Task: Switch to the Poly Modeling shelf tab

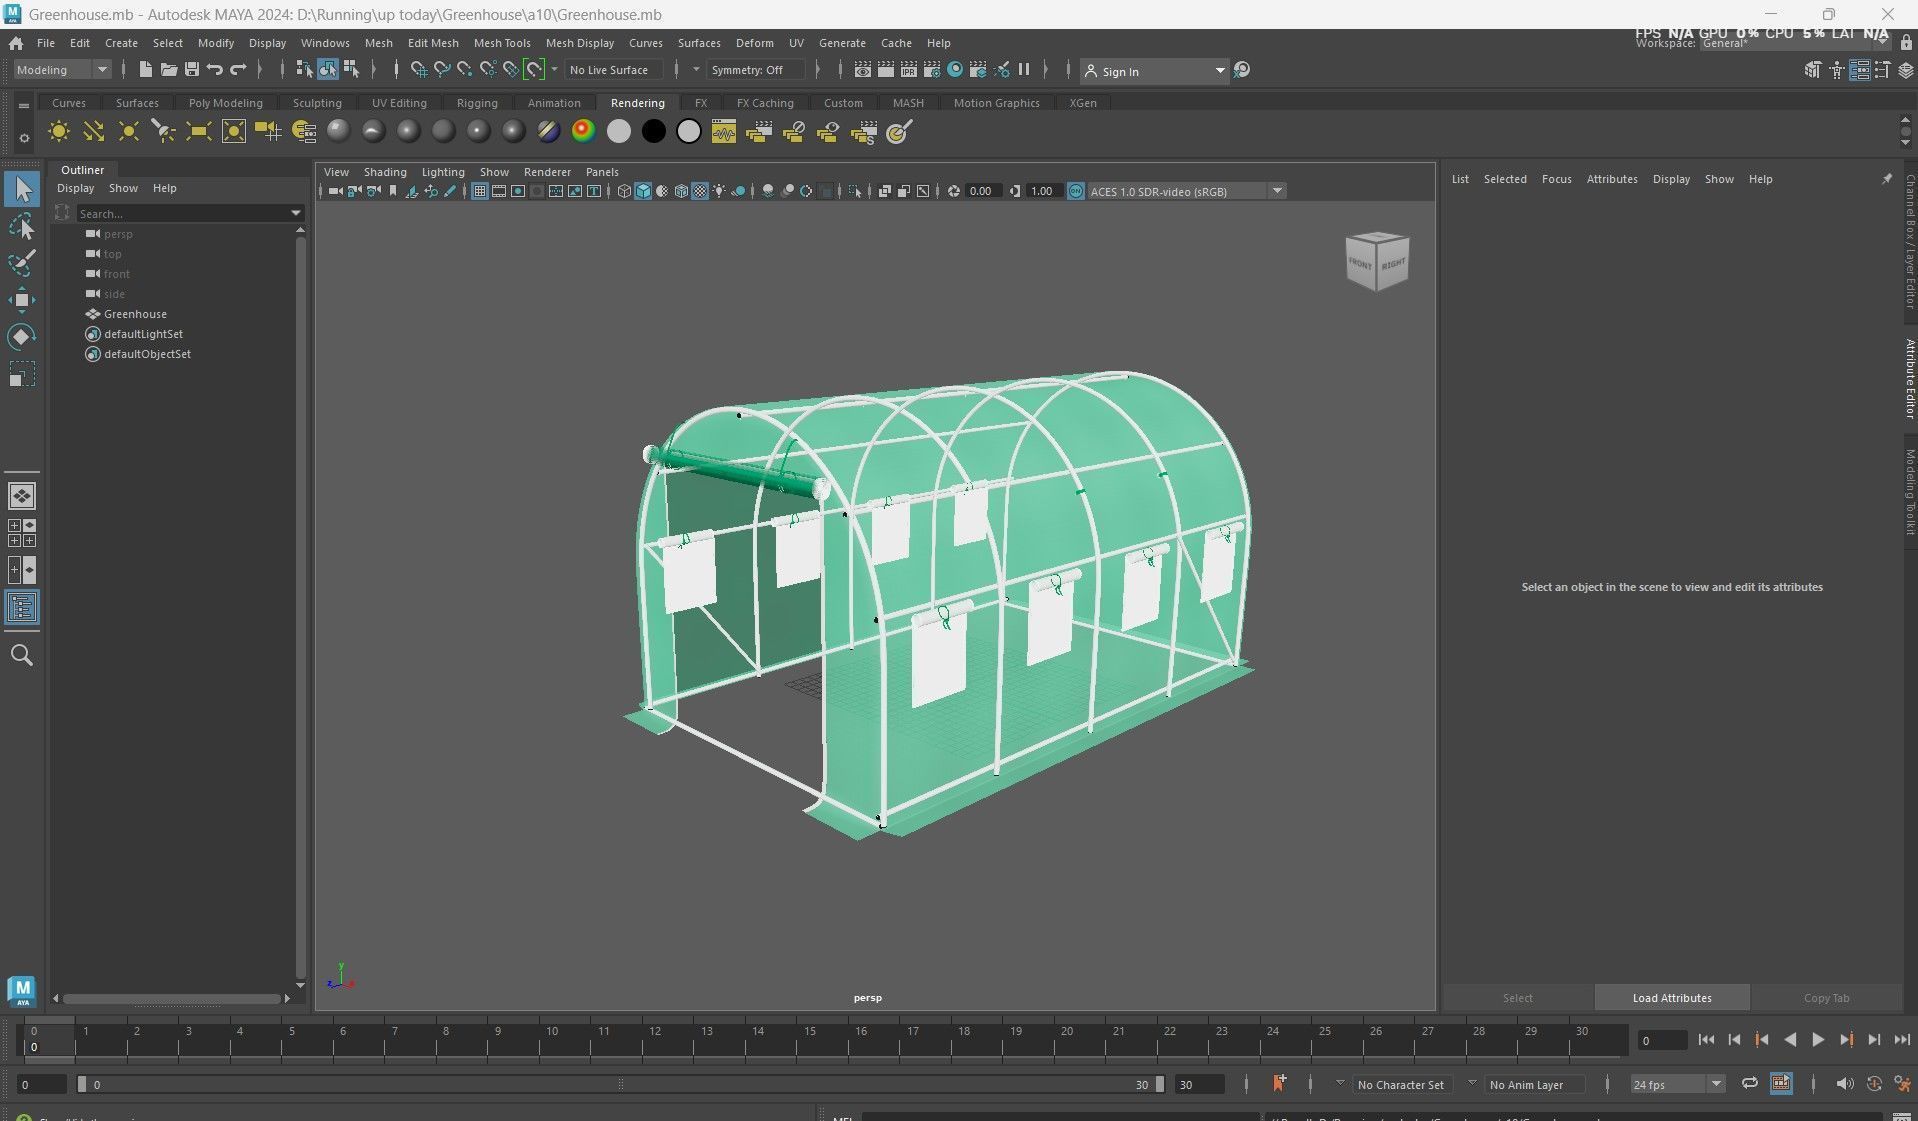Action: pyautogui.click(x=225, y=103)
